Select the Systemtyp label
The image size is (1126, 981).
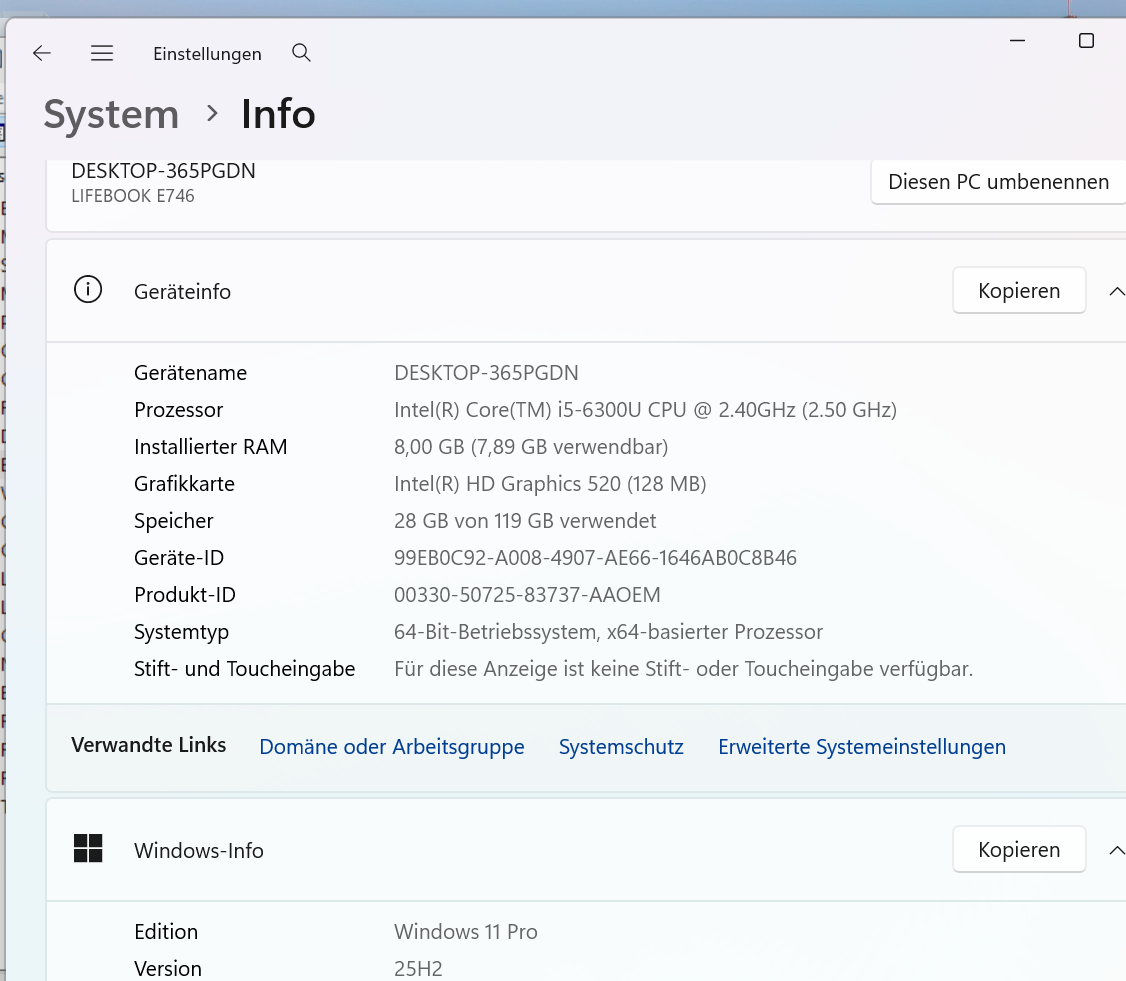181,632
